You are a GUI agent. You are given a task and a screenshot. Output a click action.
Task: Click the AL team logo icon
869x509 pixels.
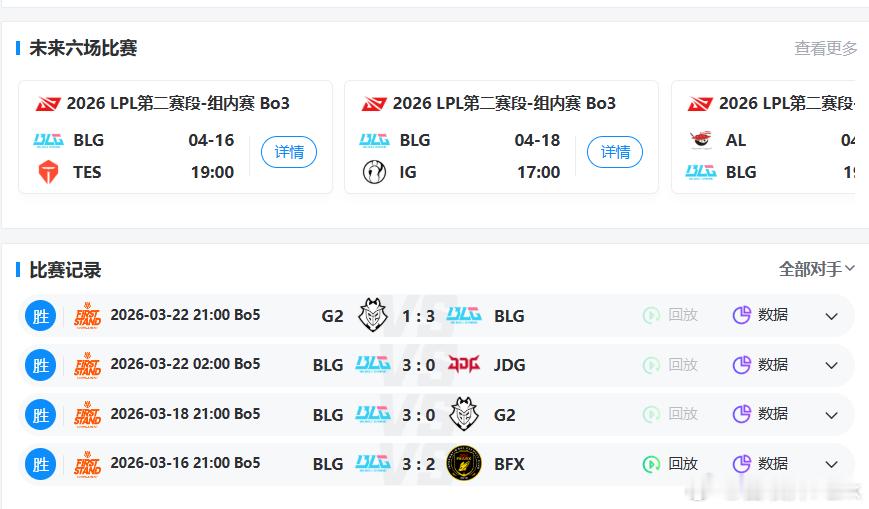pos(700,140)
